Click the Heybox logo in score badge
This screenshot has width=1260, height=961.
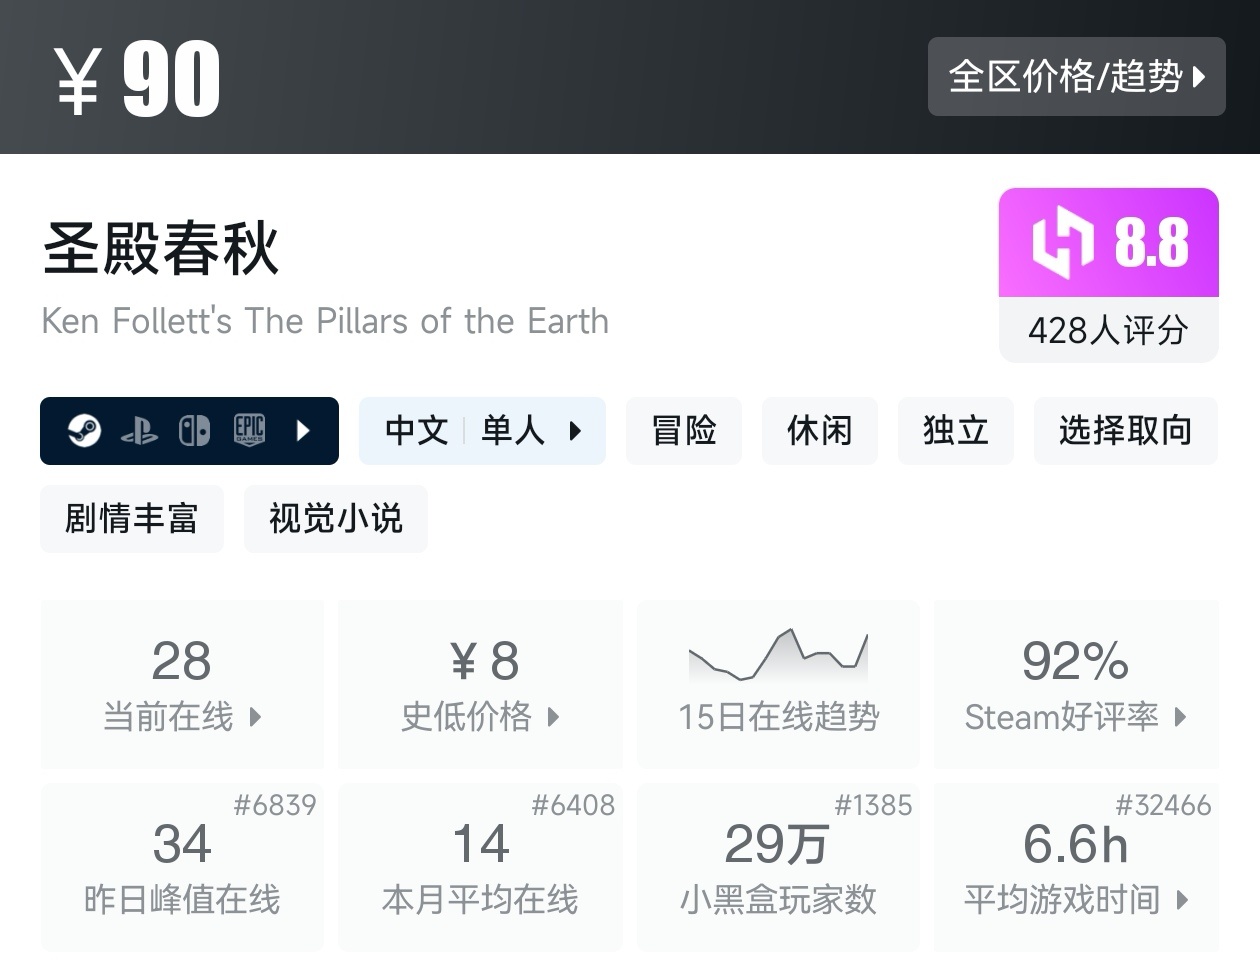coord(1063,242)
